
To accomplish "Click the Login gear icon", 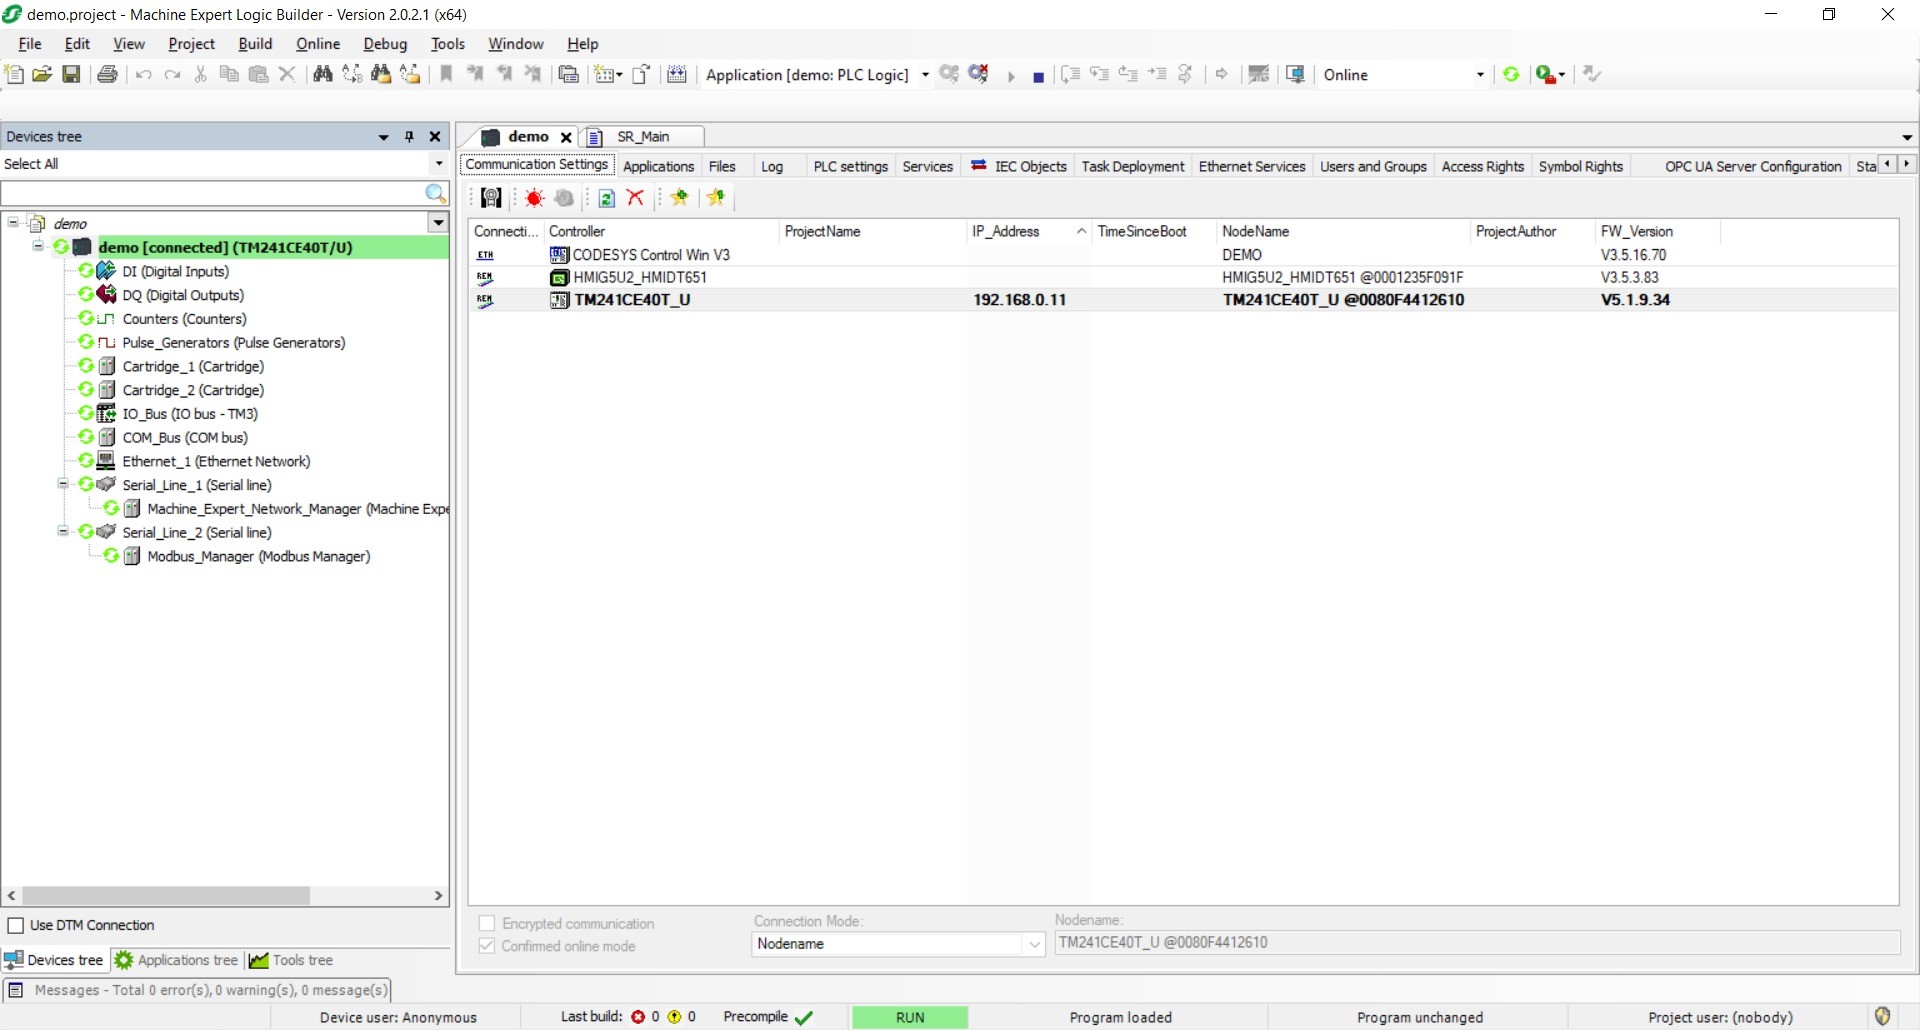I will 949,74.
